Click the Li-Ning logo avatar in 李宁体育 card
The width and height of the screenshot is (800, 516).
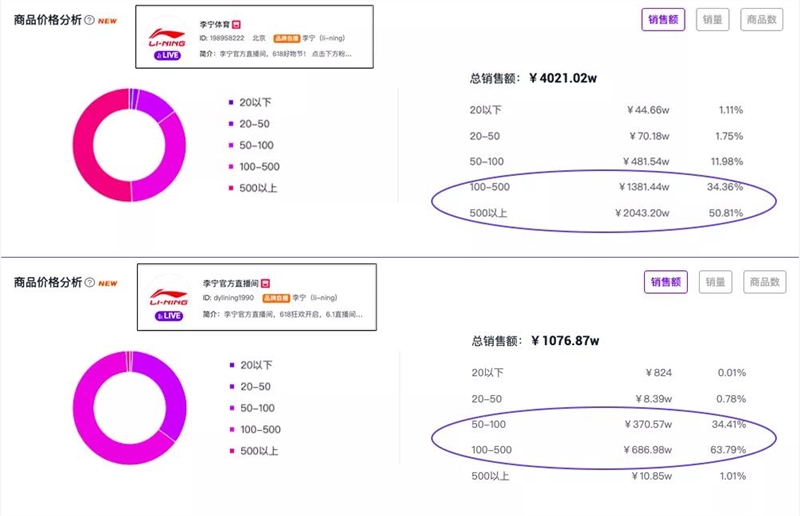[x=167, y=36]
